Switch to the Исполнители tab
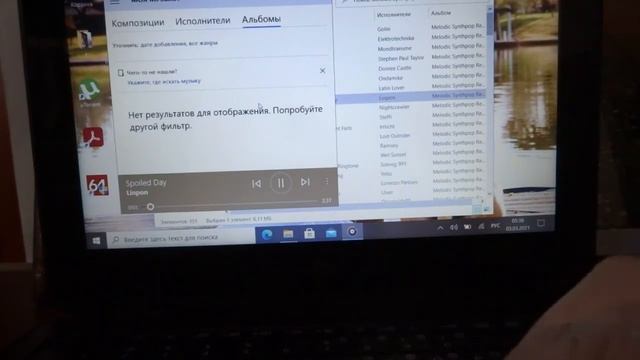This screenshot has width=640, height=360. [x=203, y=21]
